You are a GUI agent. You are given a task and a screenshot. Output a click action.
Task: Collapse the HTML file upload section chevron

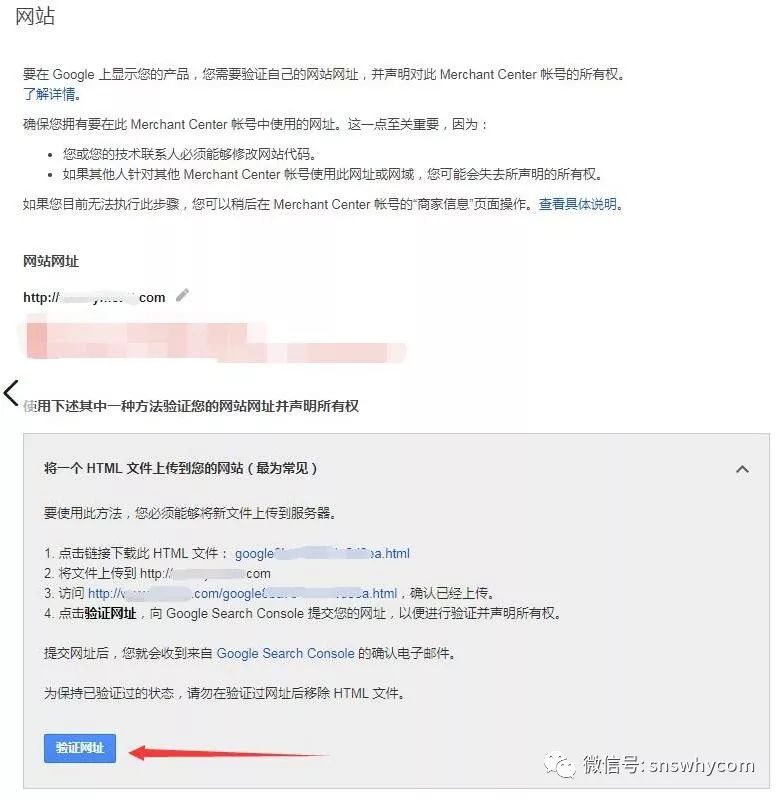742,469
